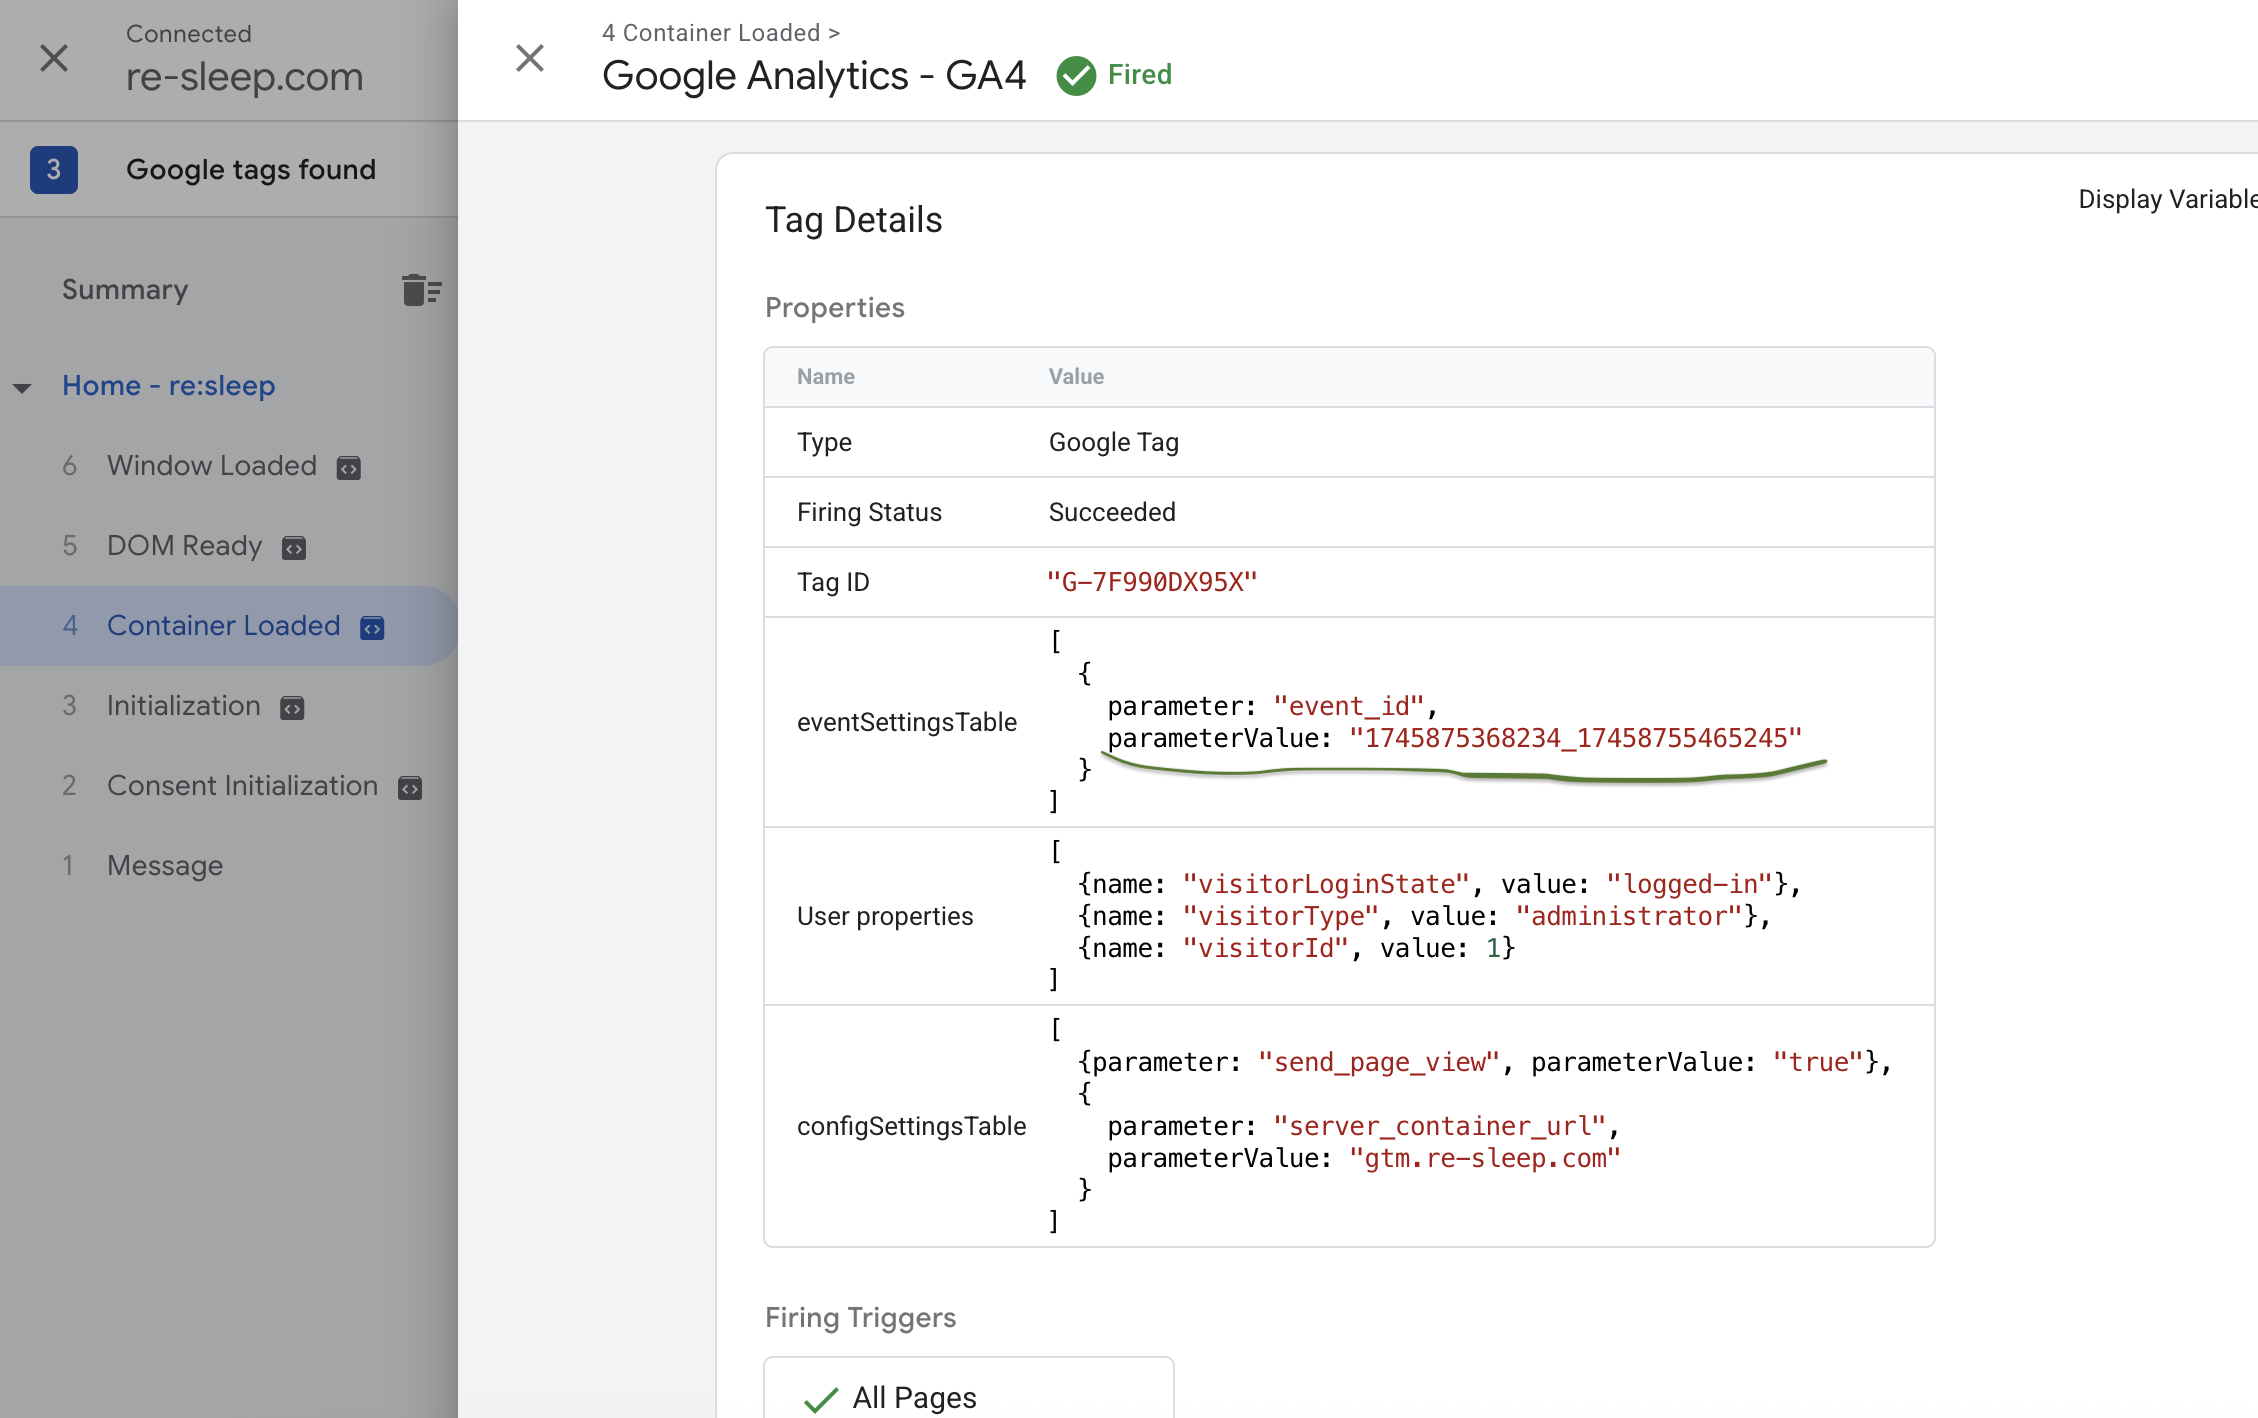This screenshot has width=2258, height=1418.
Task: Click the Container Loaded code icon
Action: point(372,628)
